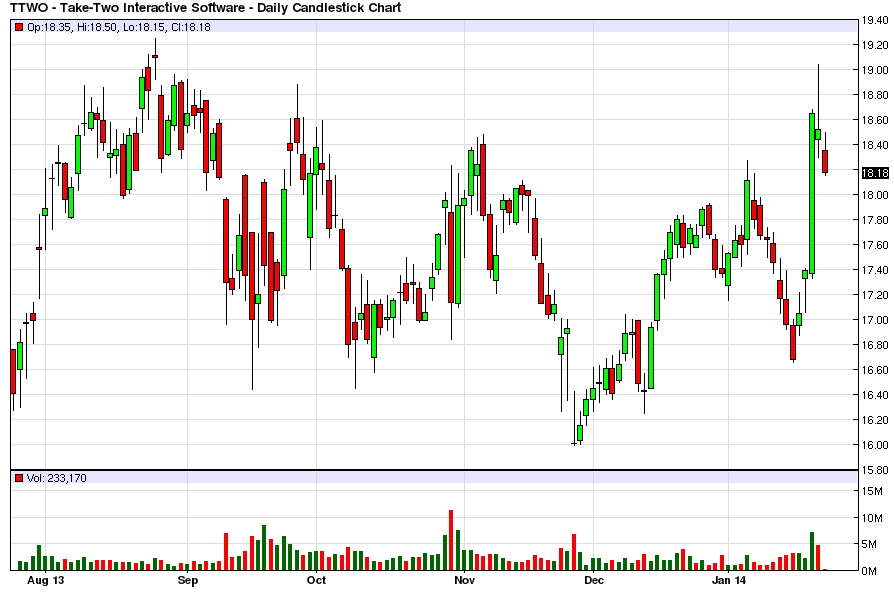Image resolution: width=894 pixels, height=592 pixels.
Task: Click the 'Aug 13' date axis label
Action: [46, 581]
